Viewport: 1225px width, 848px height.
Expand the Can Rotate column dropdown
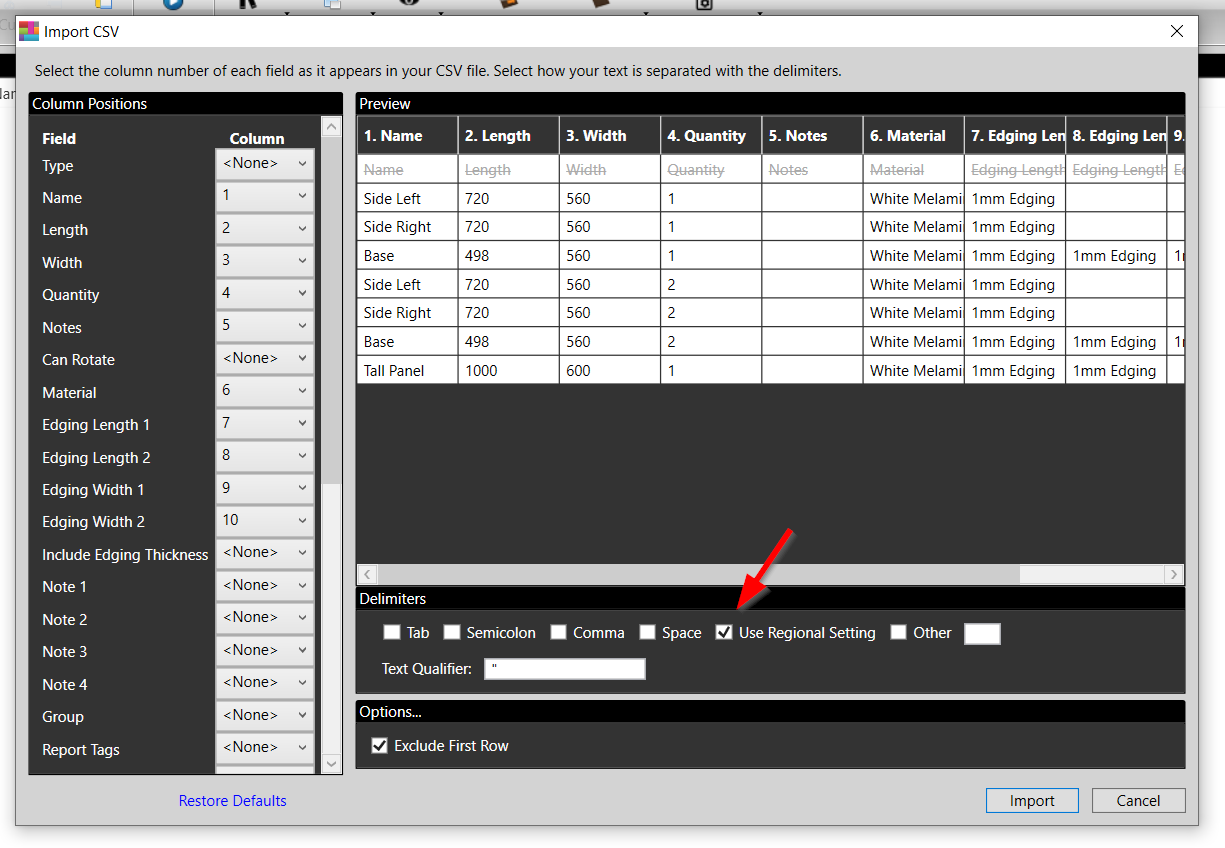click(x=265, y=359)
